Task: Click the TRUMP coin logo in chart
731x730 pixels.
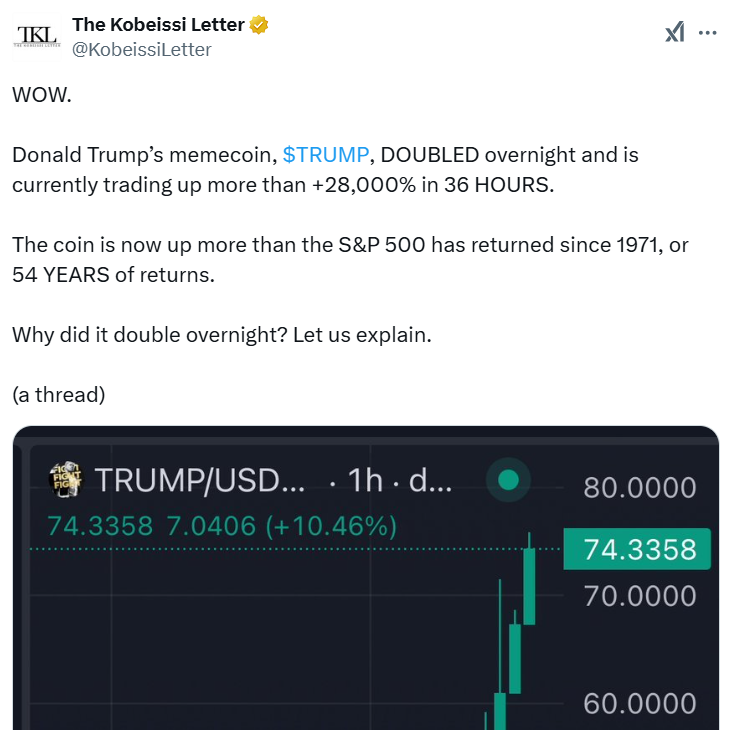Action: click(68, 479)
